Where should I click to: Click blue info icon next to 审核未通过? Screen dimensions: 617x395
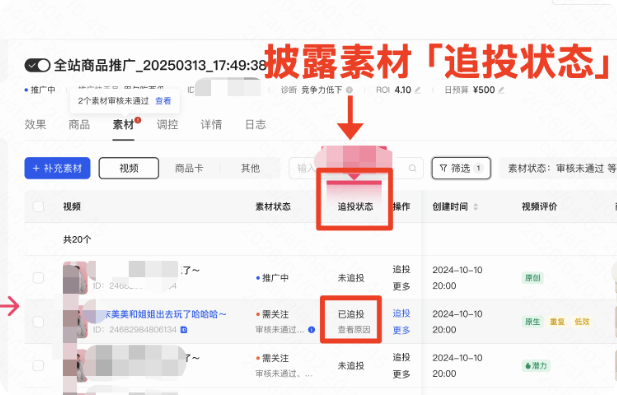(311, 330)
